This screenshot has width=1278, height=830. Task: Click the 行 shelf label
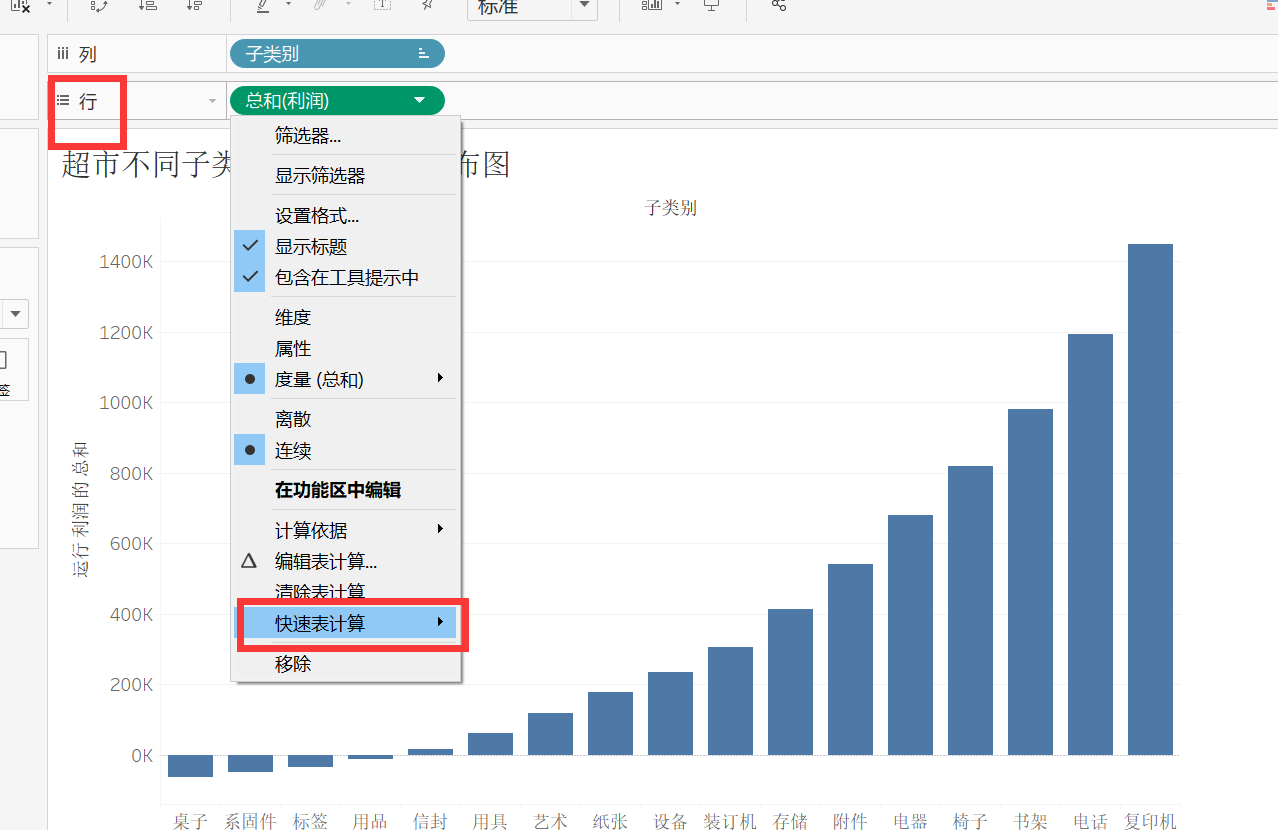(88, 101)
